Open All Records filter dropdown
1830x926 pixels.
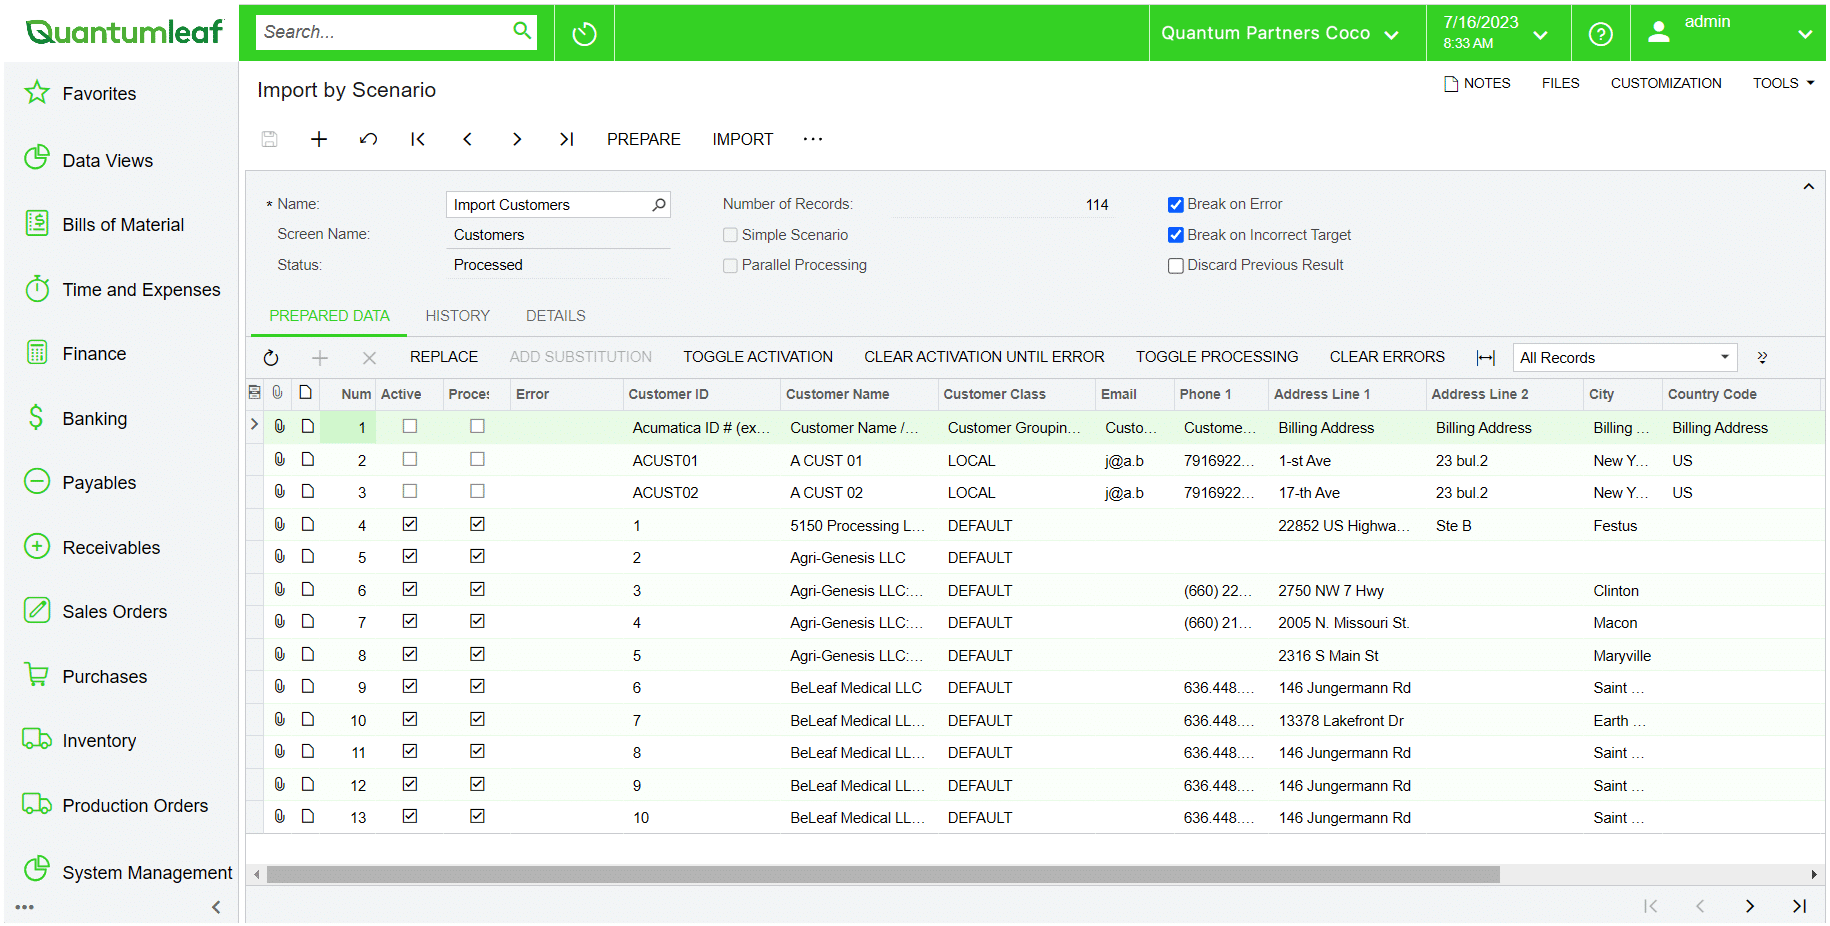[1724, 358]
